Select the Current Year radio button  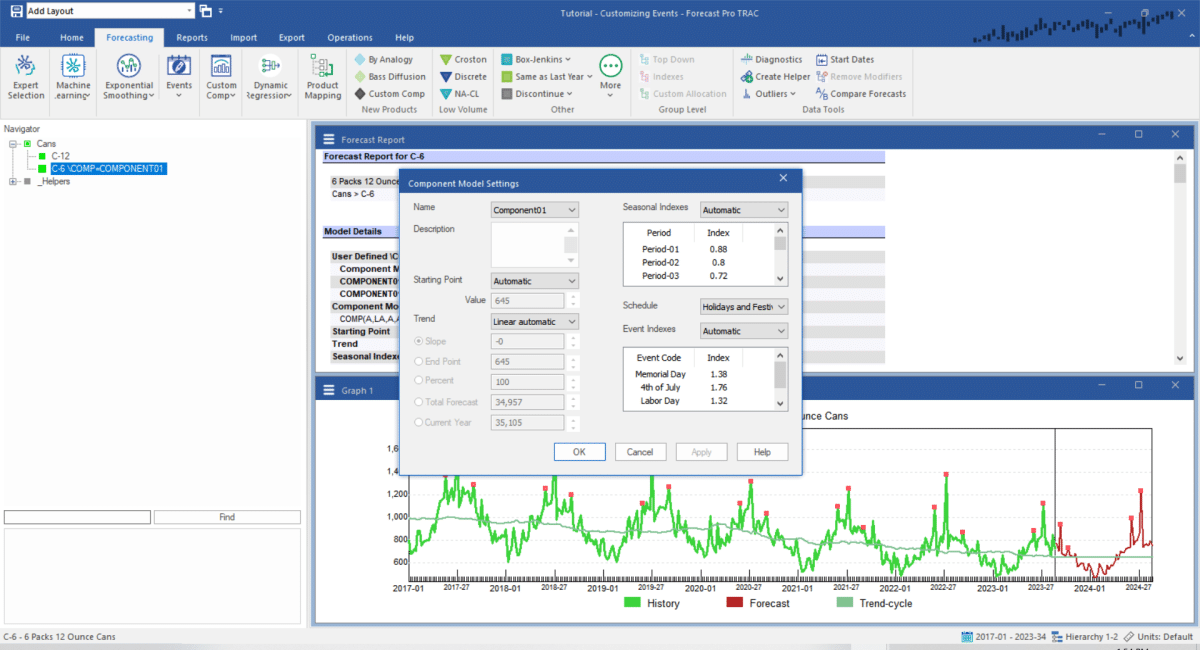pyautogui.click(x=419, y=422)
